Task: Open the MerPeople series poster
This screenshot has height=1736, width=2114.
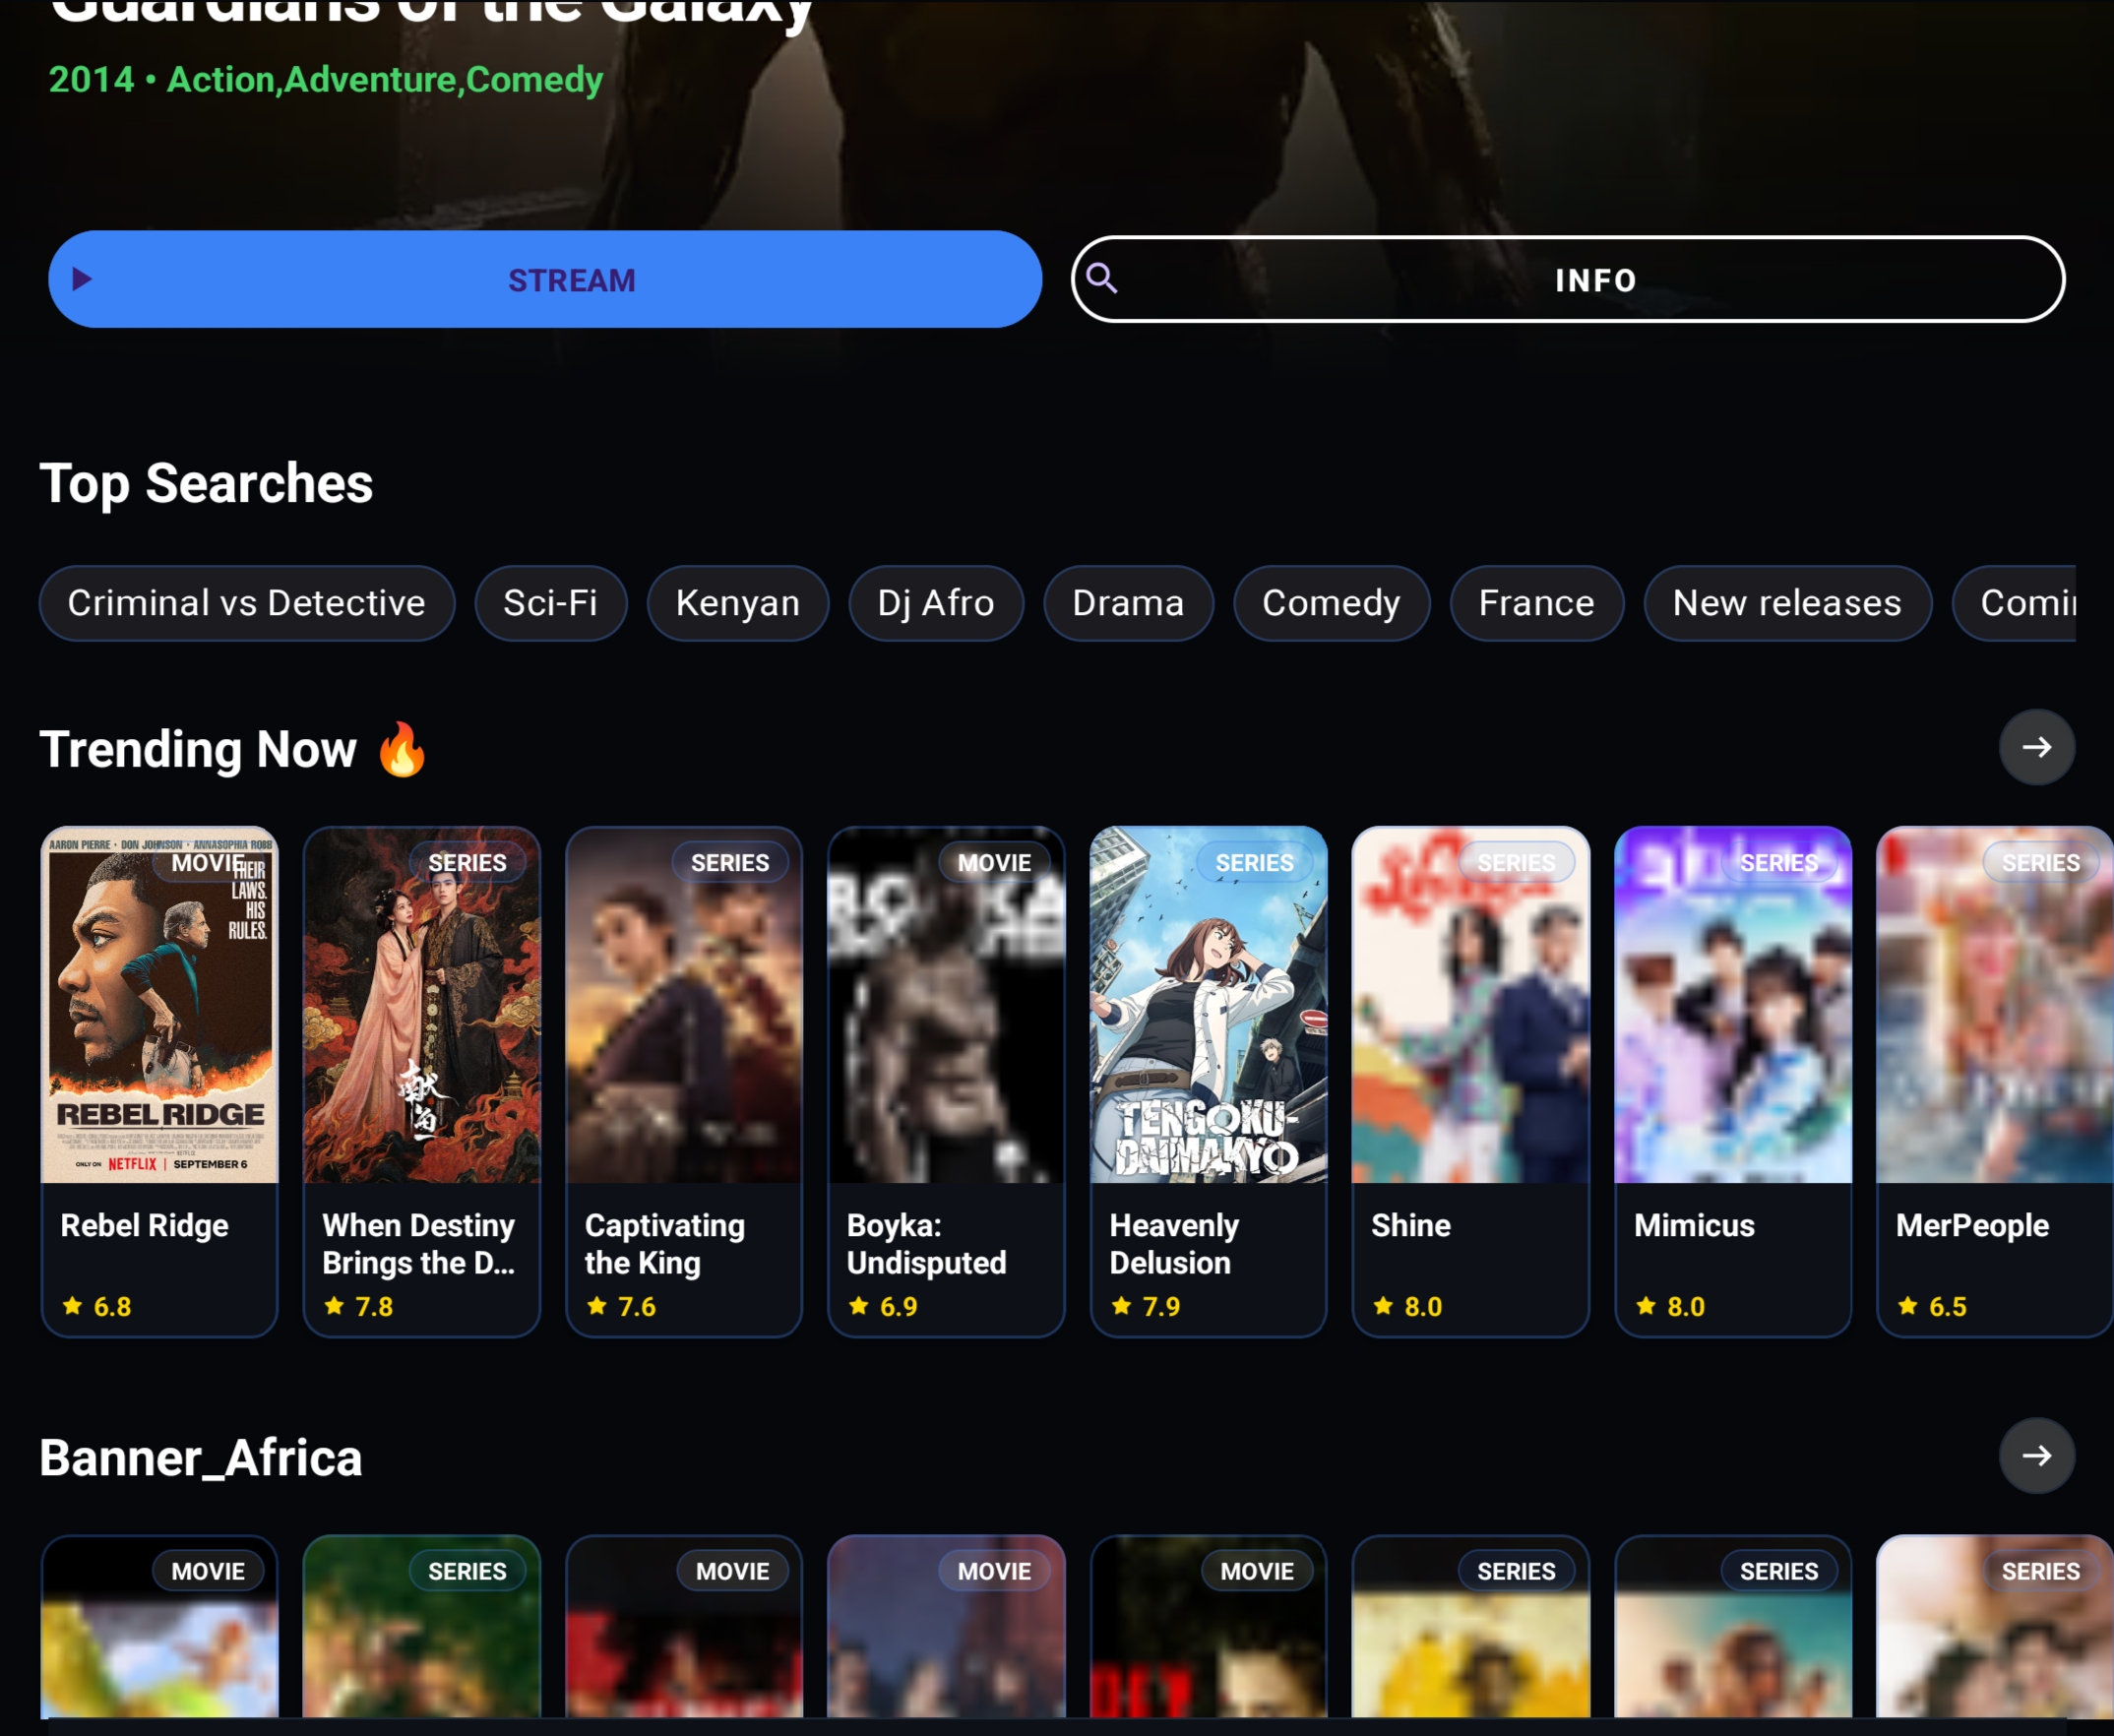Action: click(1995, 1005)
